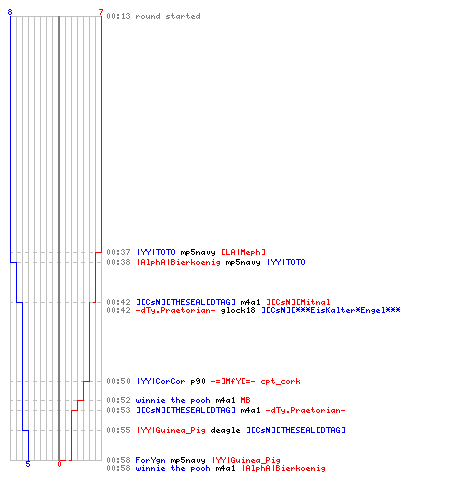
Task: Click the 00:13 round started entry
Action: (x=153, y=16)
